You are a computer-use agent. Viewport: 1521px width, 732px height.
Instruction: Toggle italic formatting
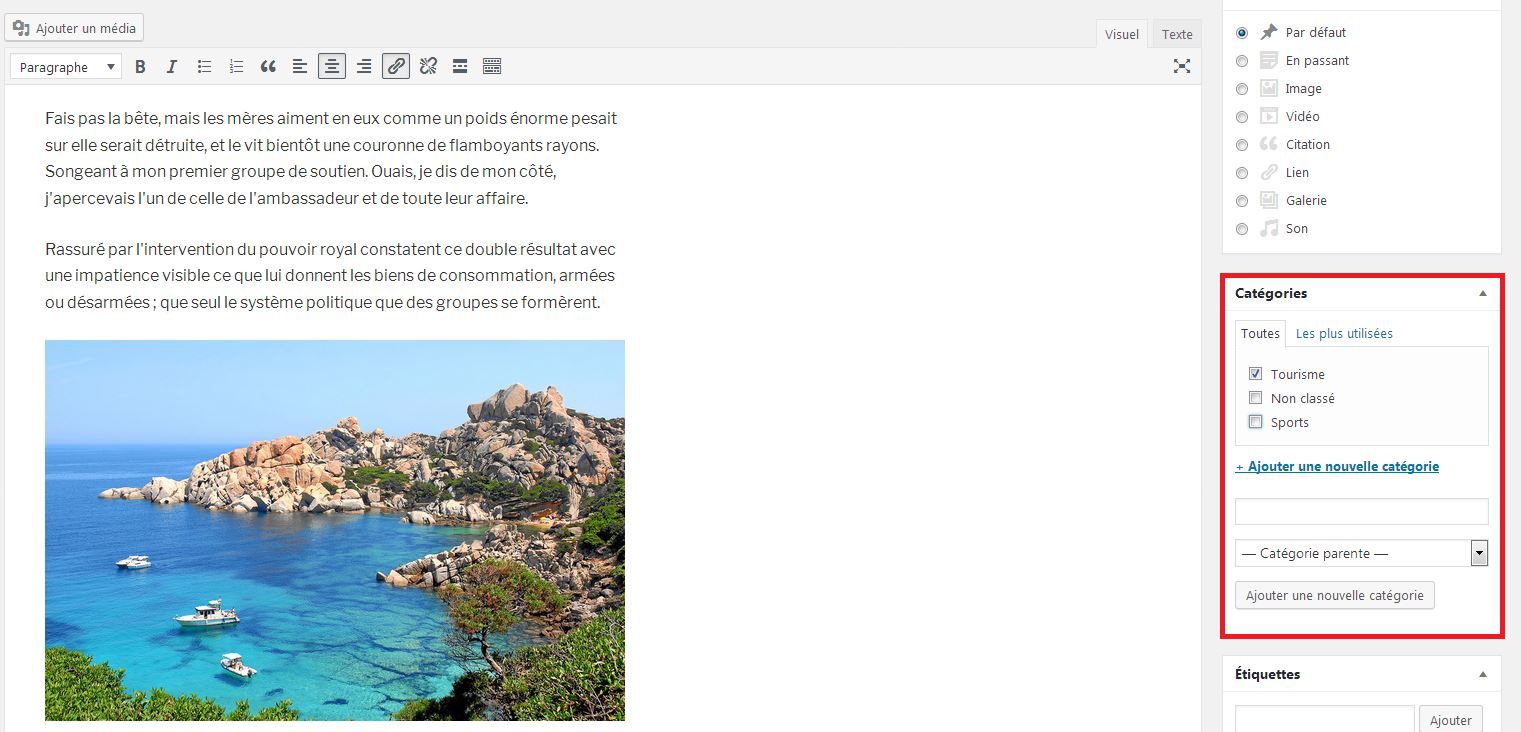coord(172,67)
